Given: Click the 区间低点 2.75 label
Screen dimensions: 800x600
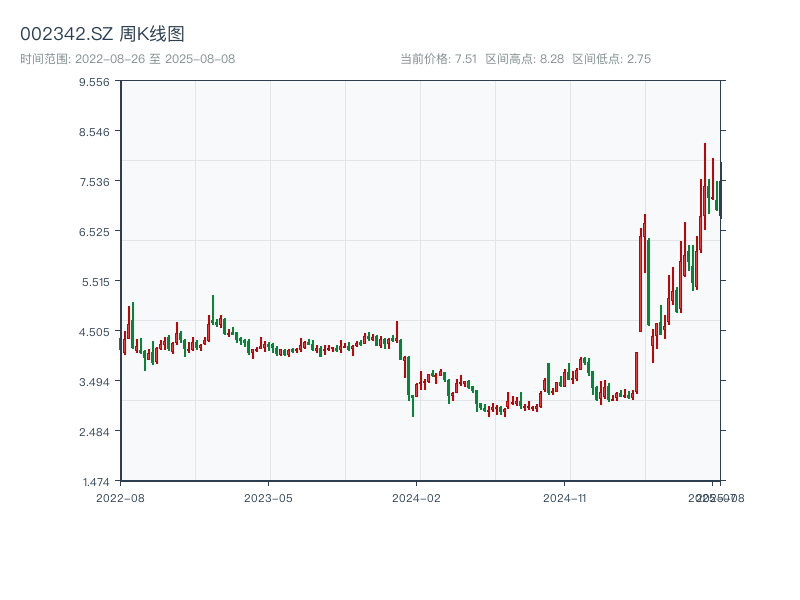Looking at the screenshot, I should tap(611, 59).
